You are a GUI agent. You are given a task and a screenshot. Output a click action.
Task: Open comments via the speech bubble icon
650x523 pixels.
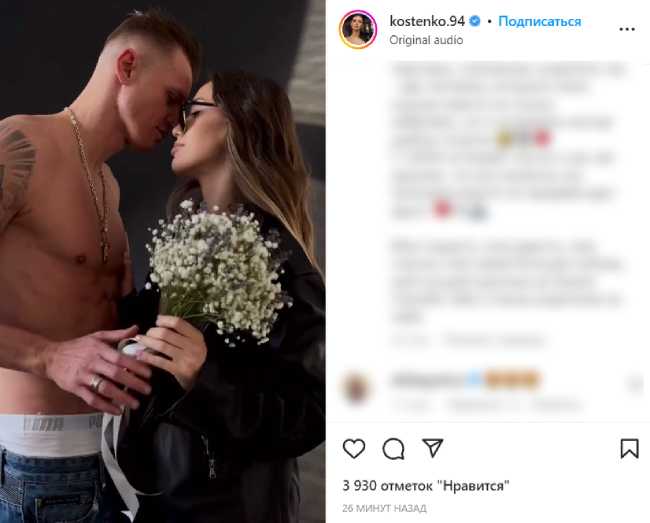pos(393,448)
